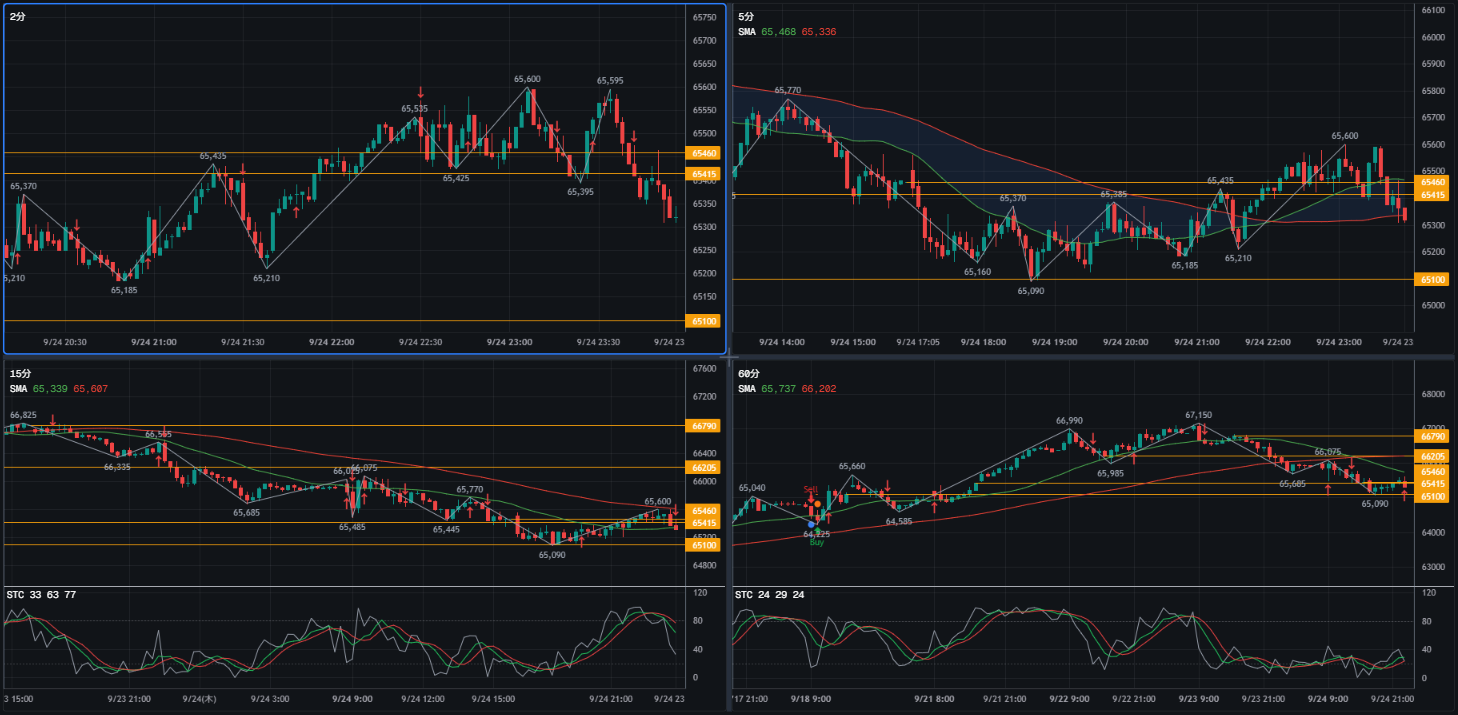The image size is (1458, 715).
Task: Open the STC 24 29 24 indicator label
Action: [770, 595]
